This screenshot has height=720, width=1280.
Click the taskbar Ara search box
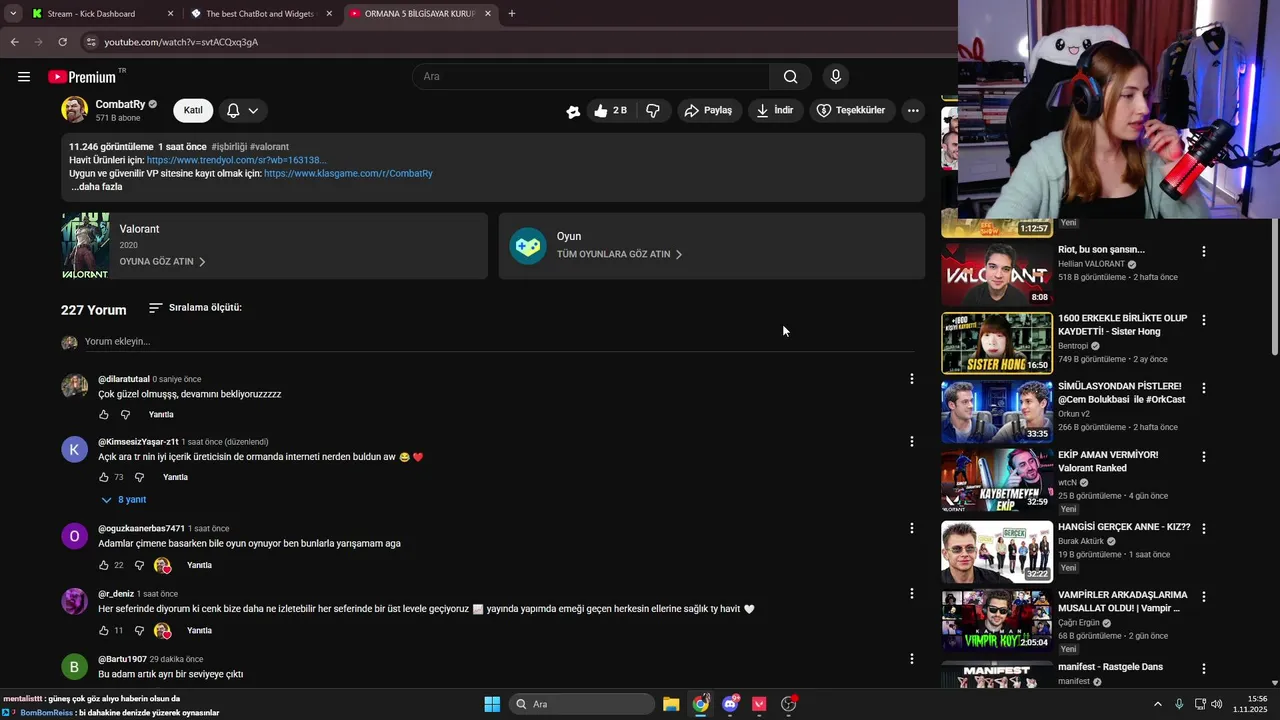583,704
